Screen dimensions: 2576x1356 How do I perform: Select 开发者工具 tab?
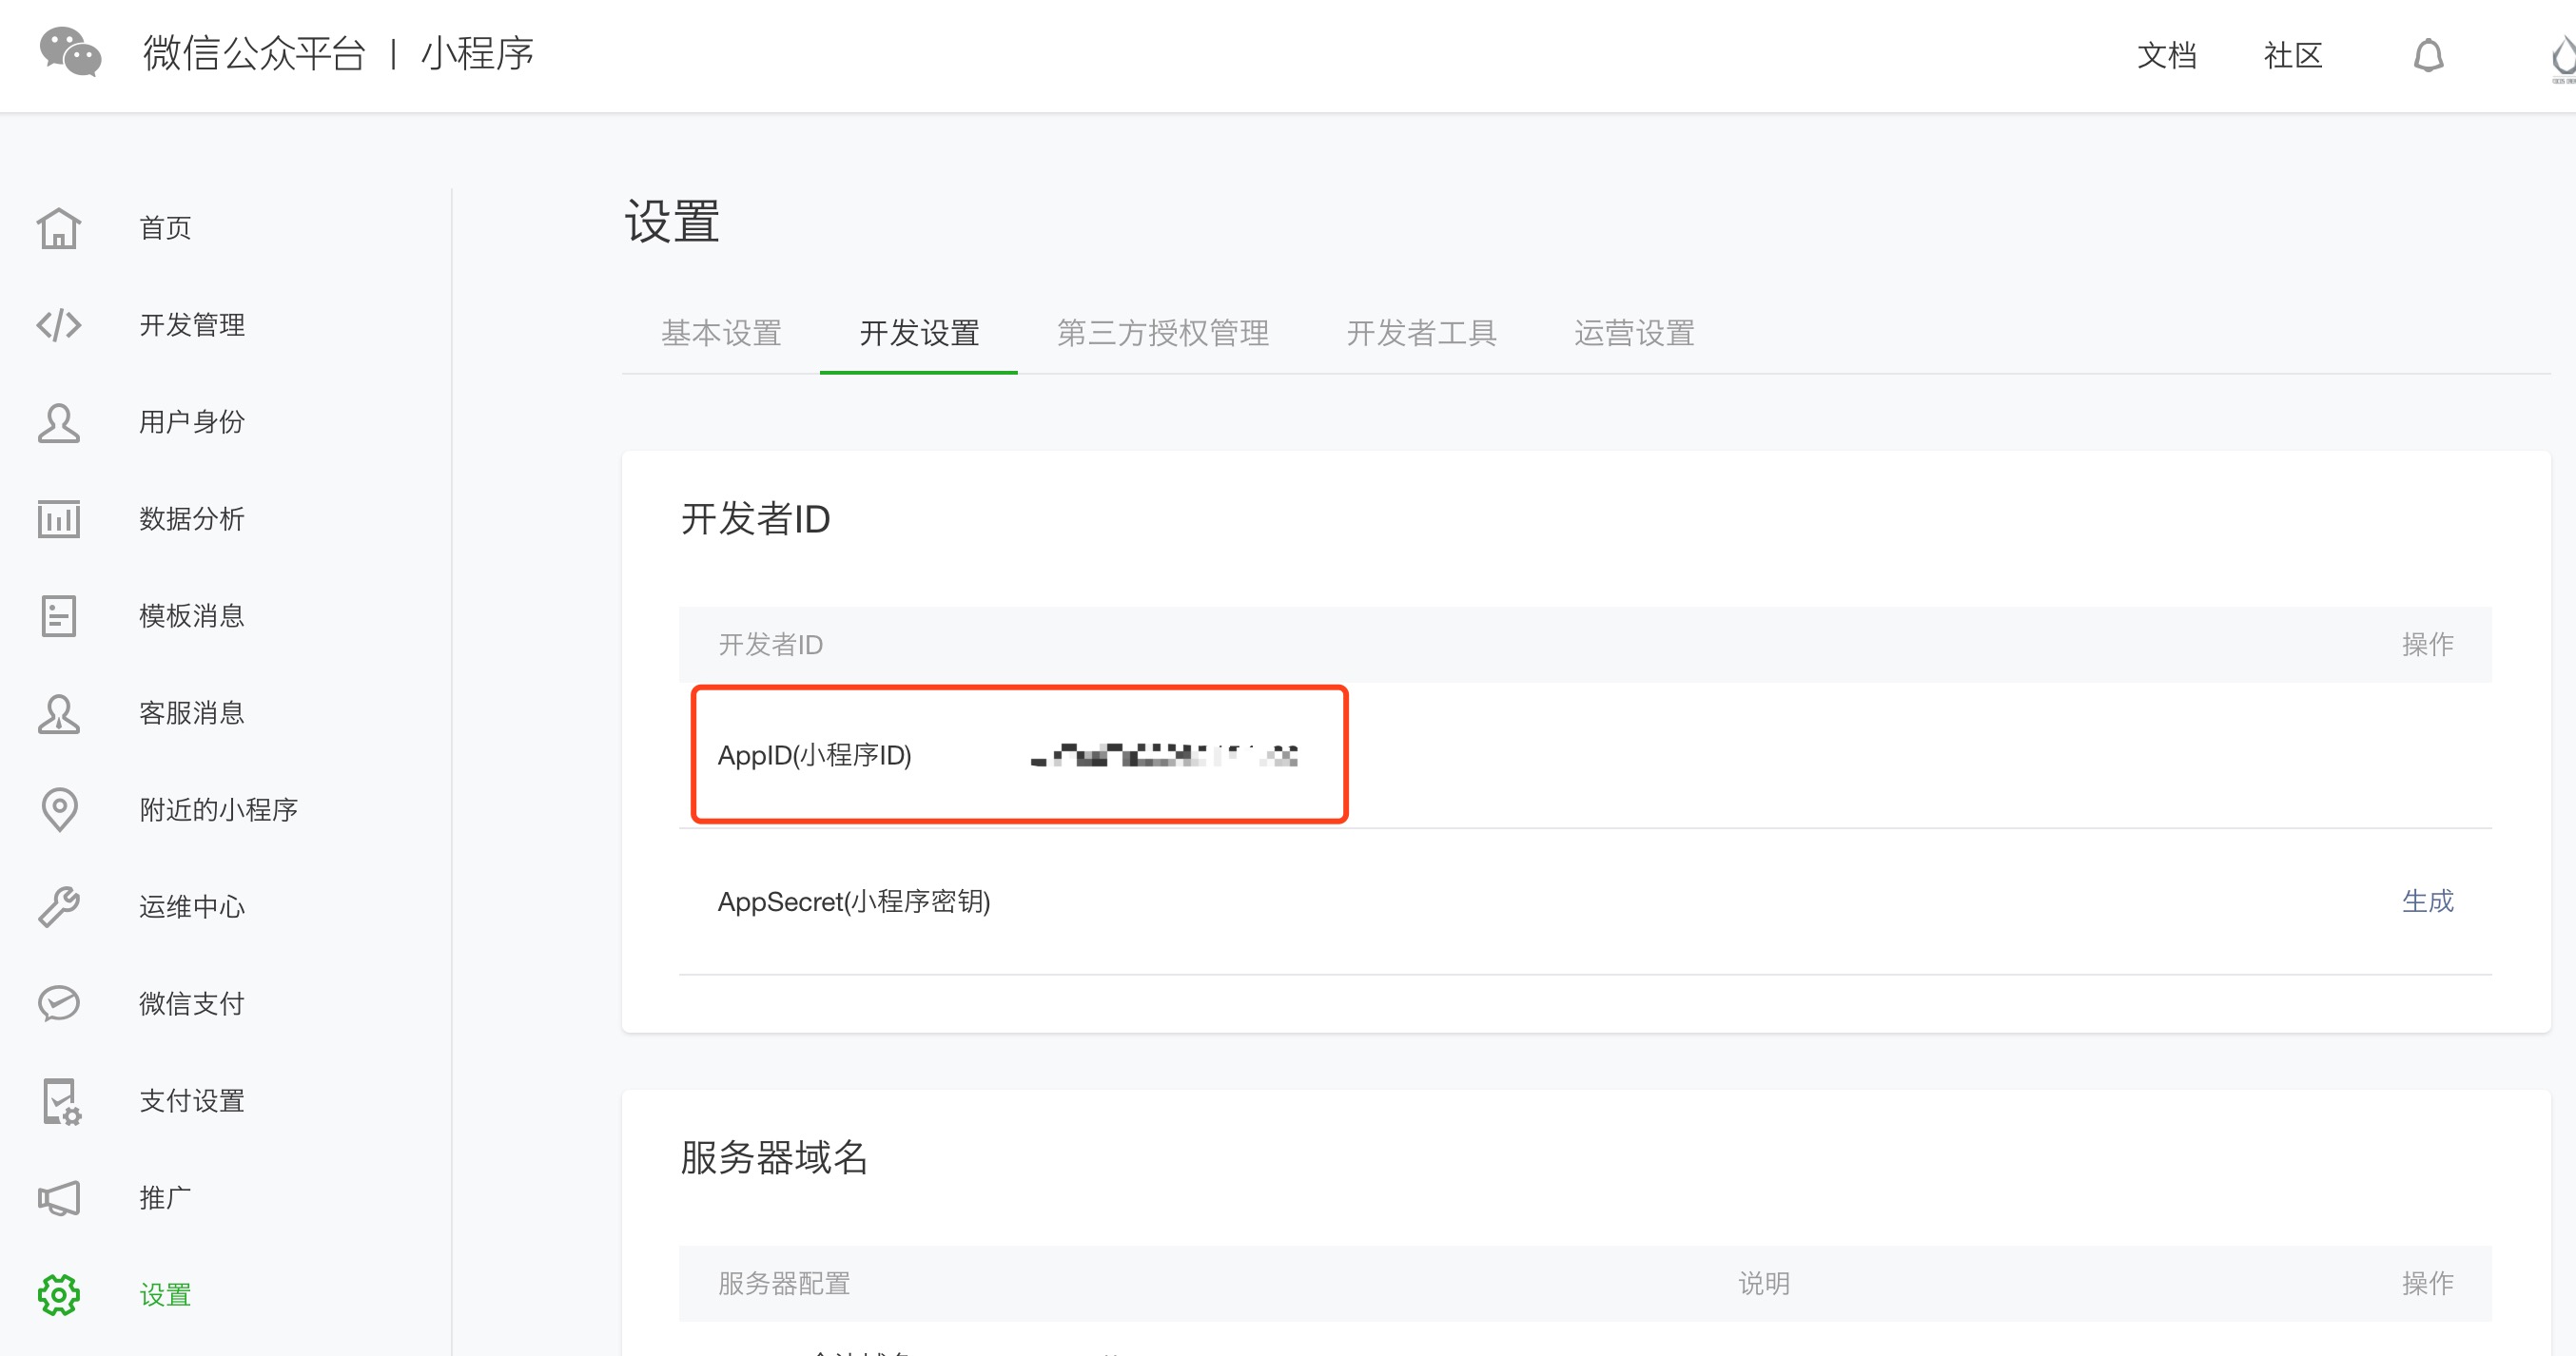tap(1421, 333)
